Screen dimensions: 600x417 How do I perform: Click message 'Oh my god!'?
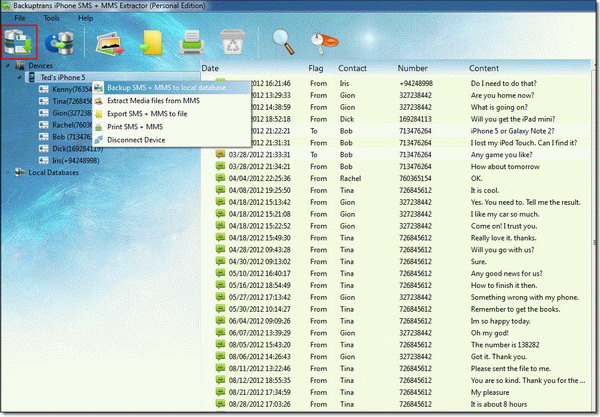pos(489,332)
